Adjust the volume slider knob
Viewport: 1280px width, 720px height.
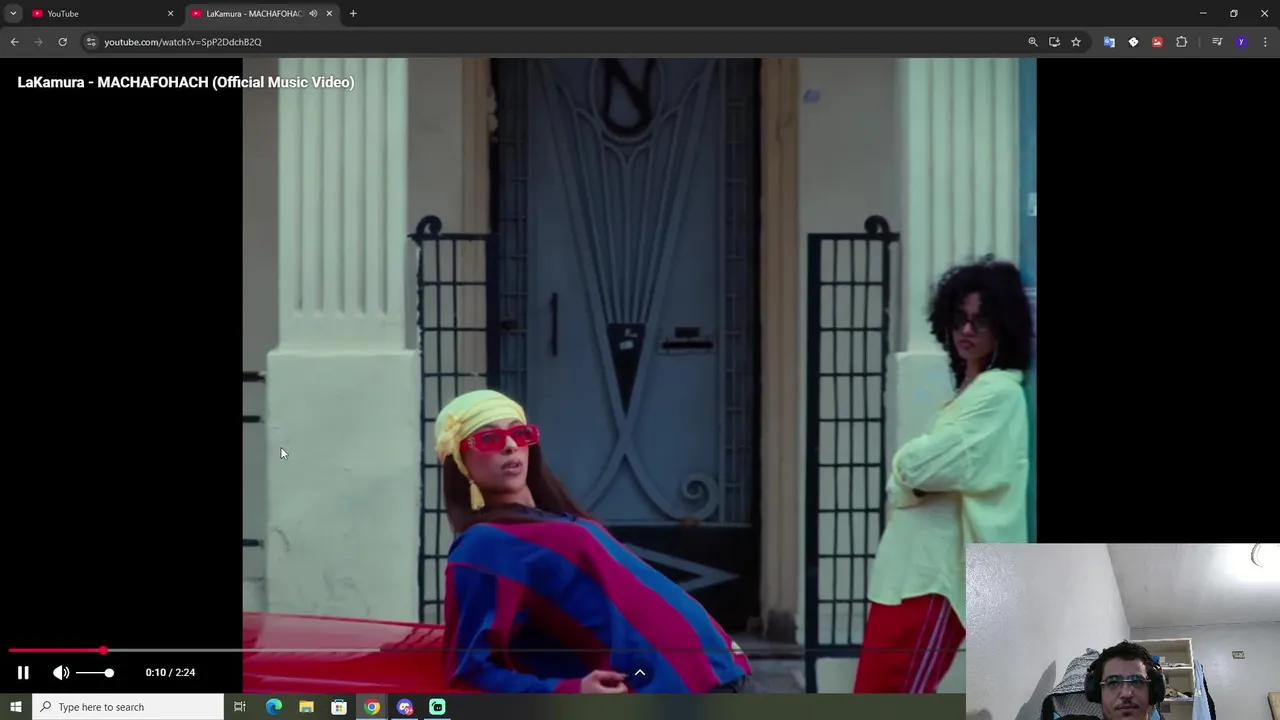click(x=109, y=673)
